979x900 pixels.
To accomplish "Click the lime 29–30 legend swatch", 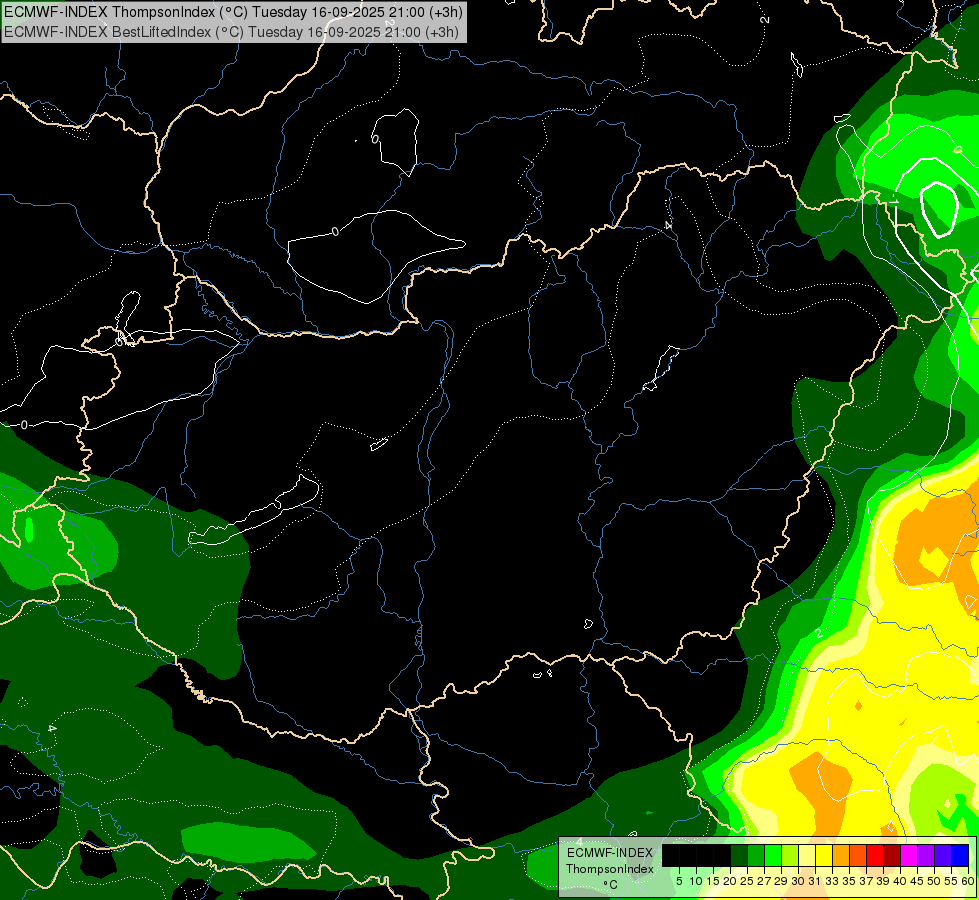I will (790, 855).
